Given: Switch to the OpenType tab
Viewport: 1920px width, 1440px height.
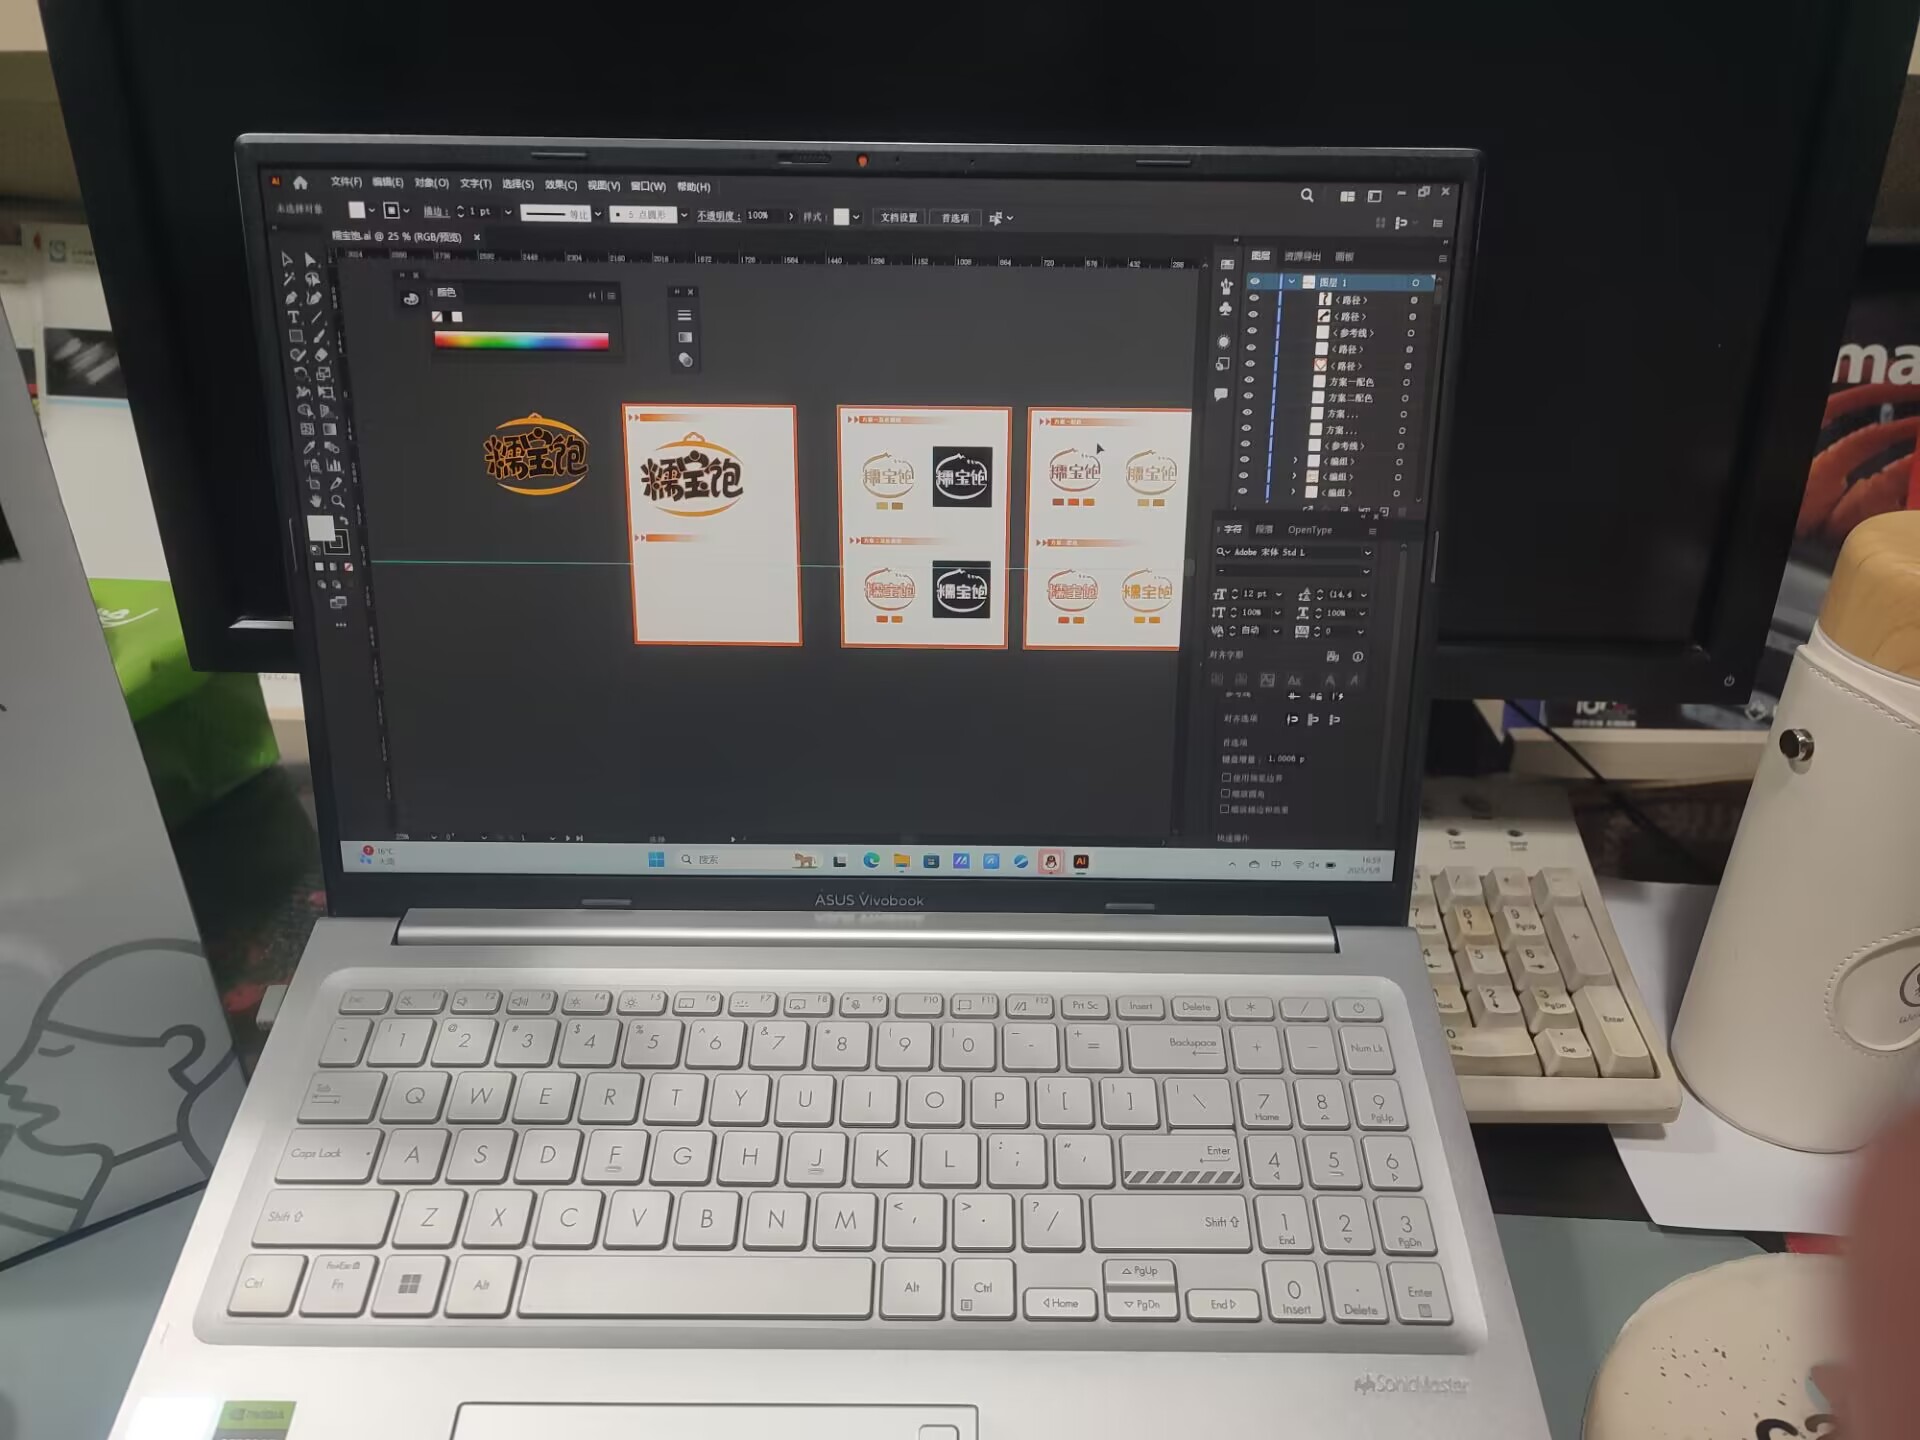Looking at the screenshot, I should [x=1309, y=530].
